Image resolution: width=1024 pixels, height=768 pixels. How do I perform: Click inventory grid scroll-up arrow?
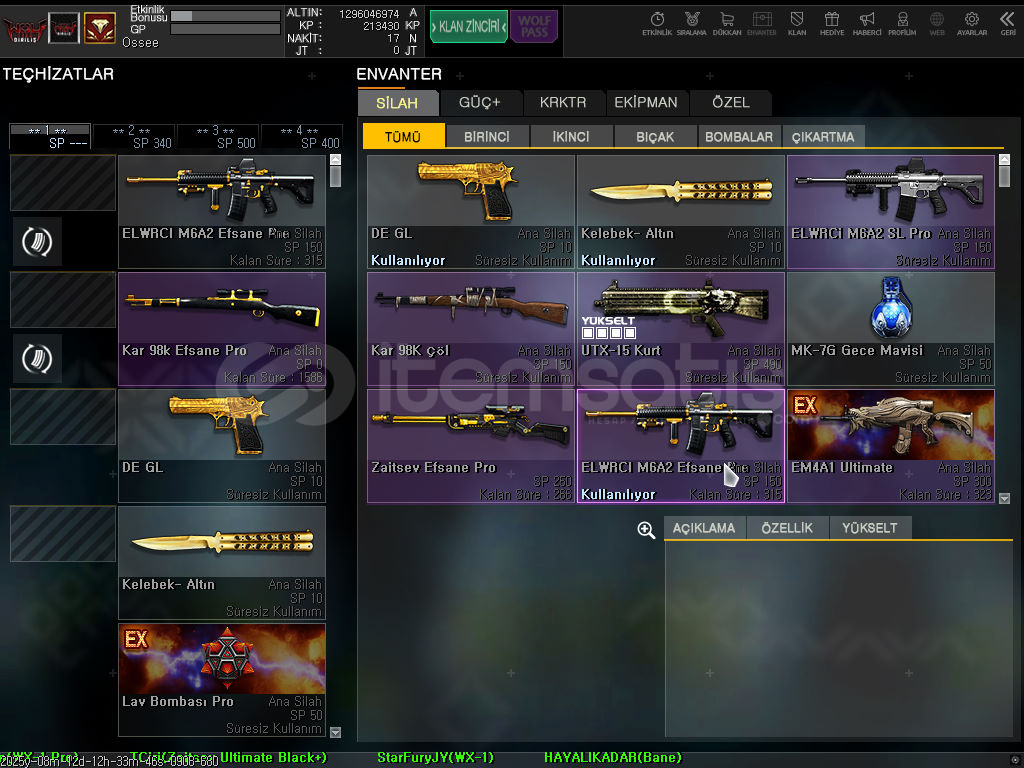pos(1005,159)
